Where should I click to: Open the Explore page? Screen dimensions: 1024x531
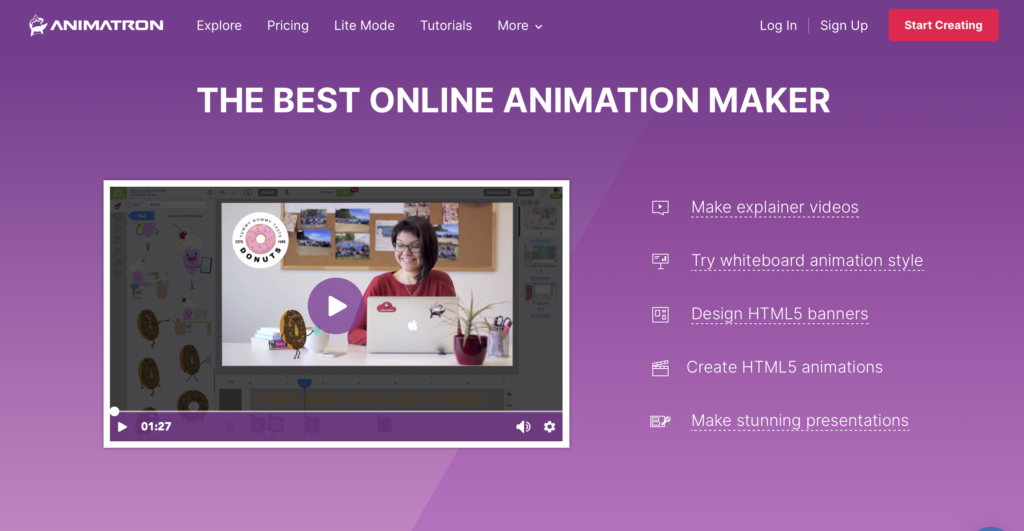click(219, 25)
